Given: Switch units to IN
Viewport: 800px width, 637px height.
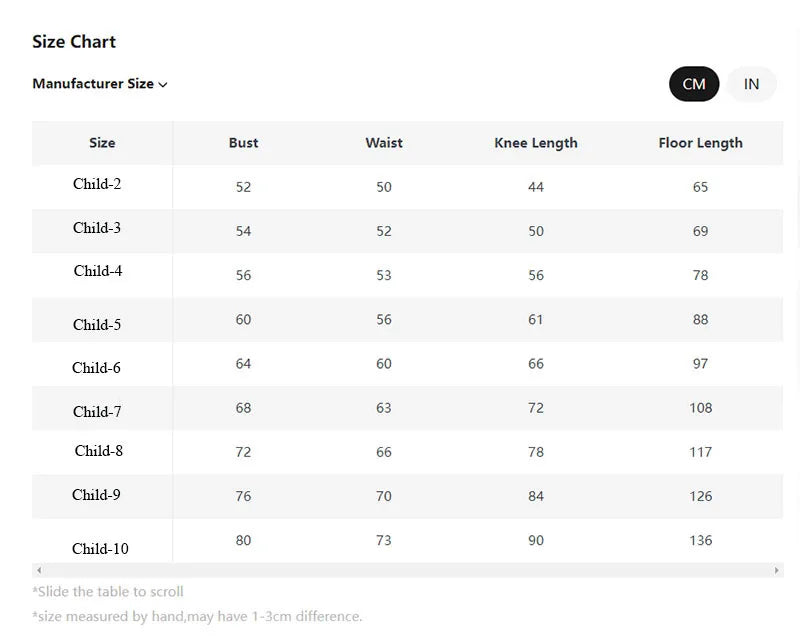Looking at the screenshot, I should tap(751, 84).
